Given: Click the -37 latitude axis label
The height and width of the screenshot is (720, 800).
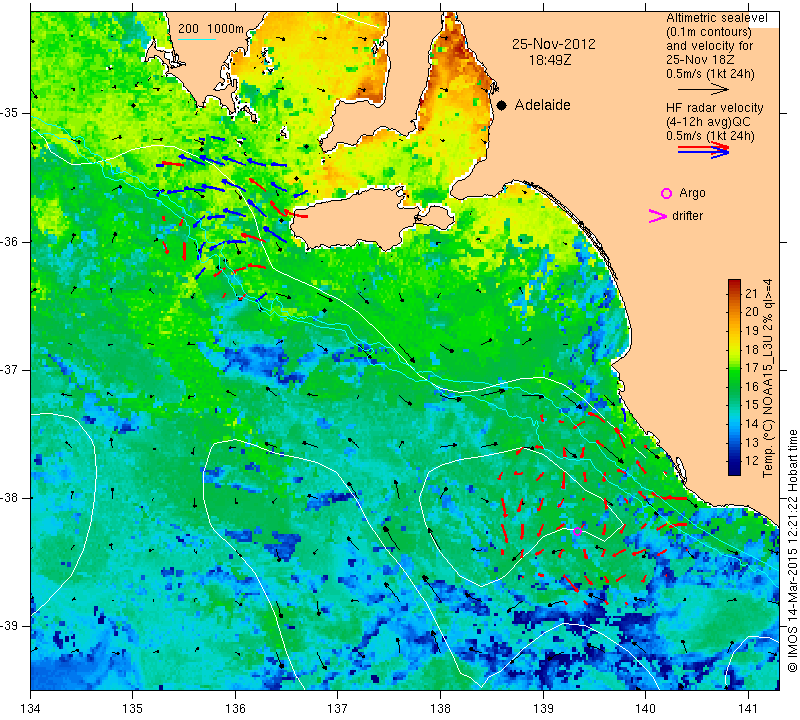Looking at the screenshot, I should [x=10, y=369].
